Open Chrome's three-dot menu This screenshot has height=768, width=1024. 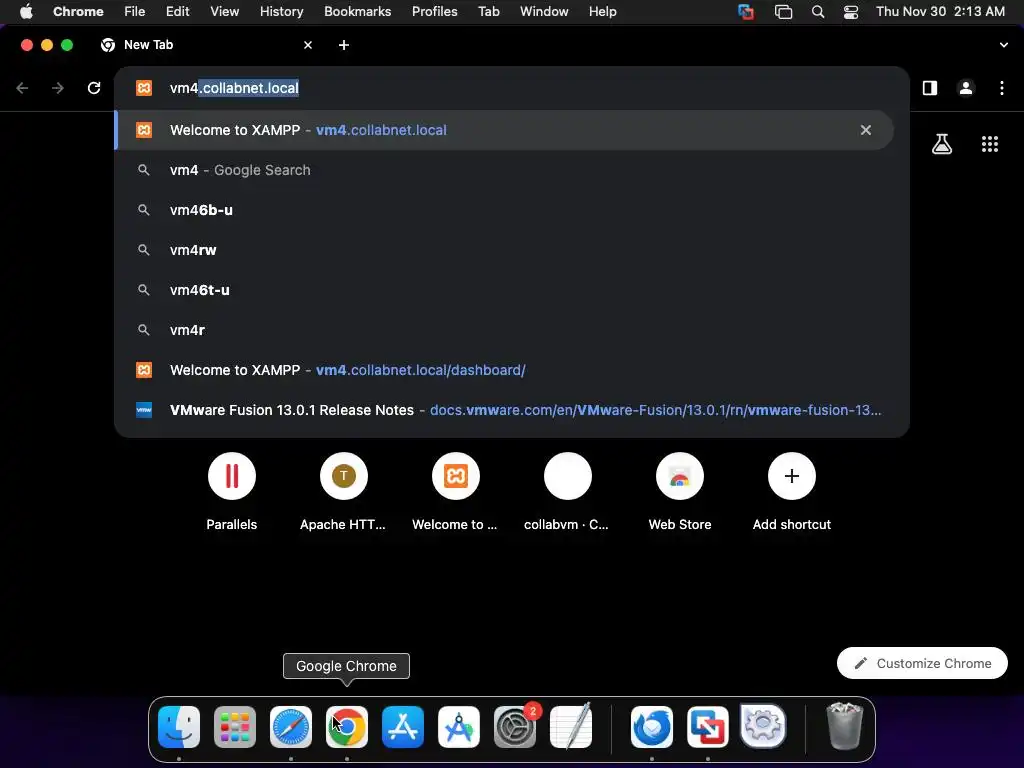coord(1002,88)
